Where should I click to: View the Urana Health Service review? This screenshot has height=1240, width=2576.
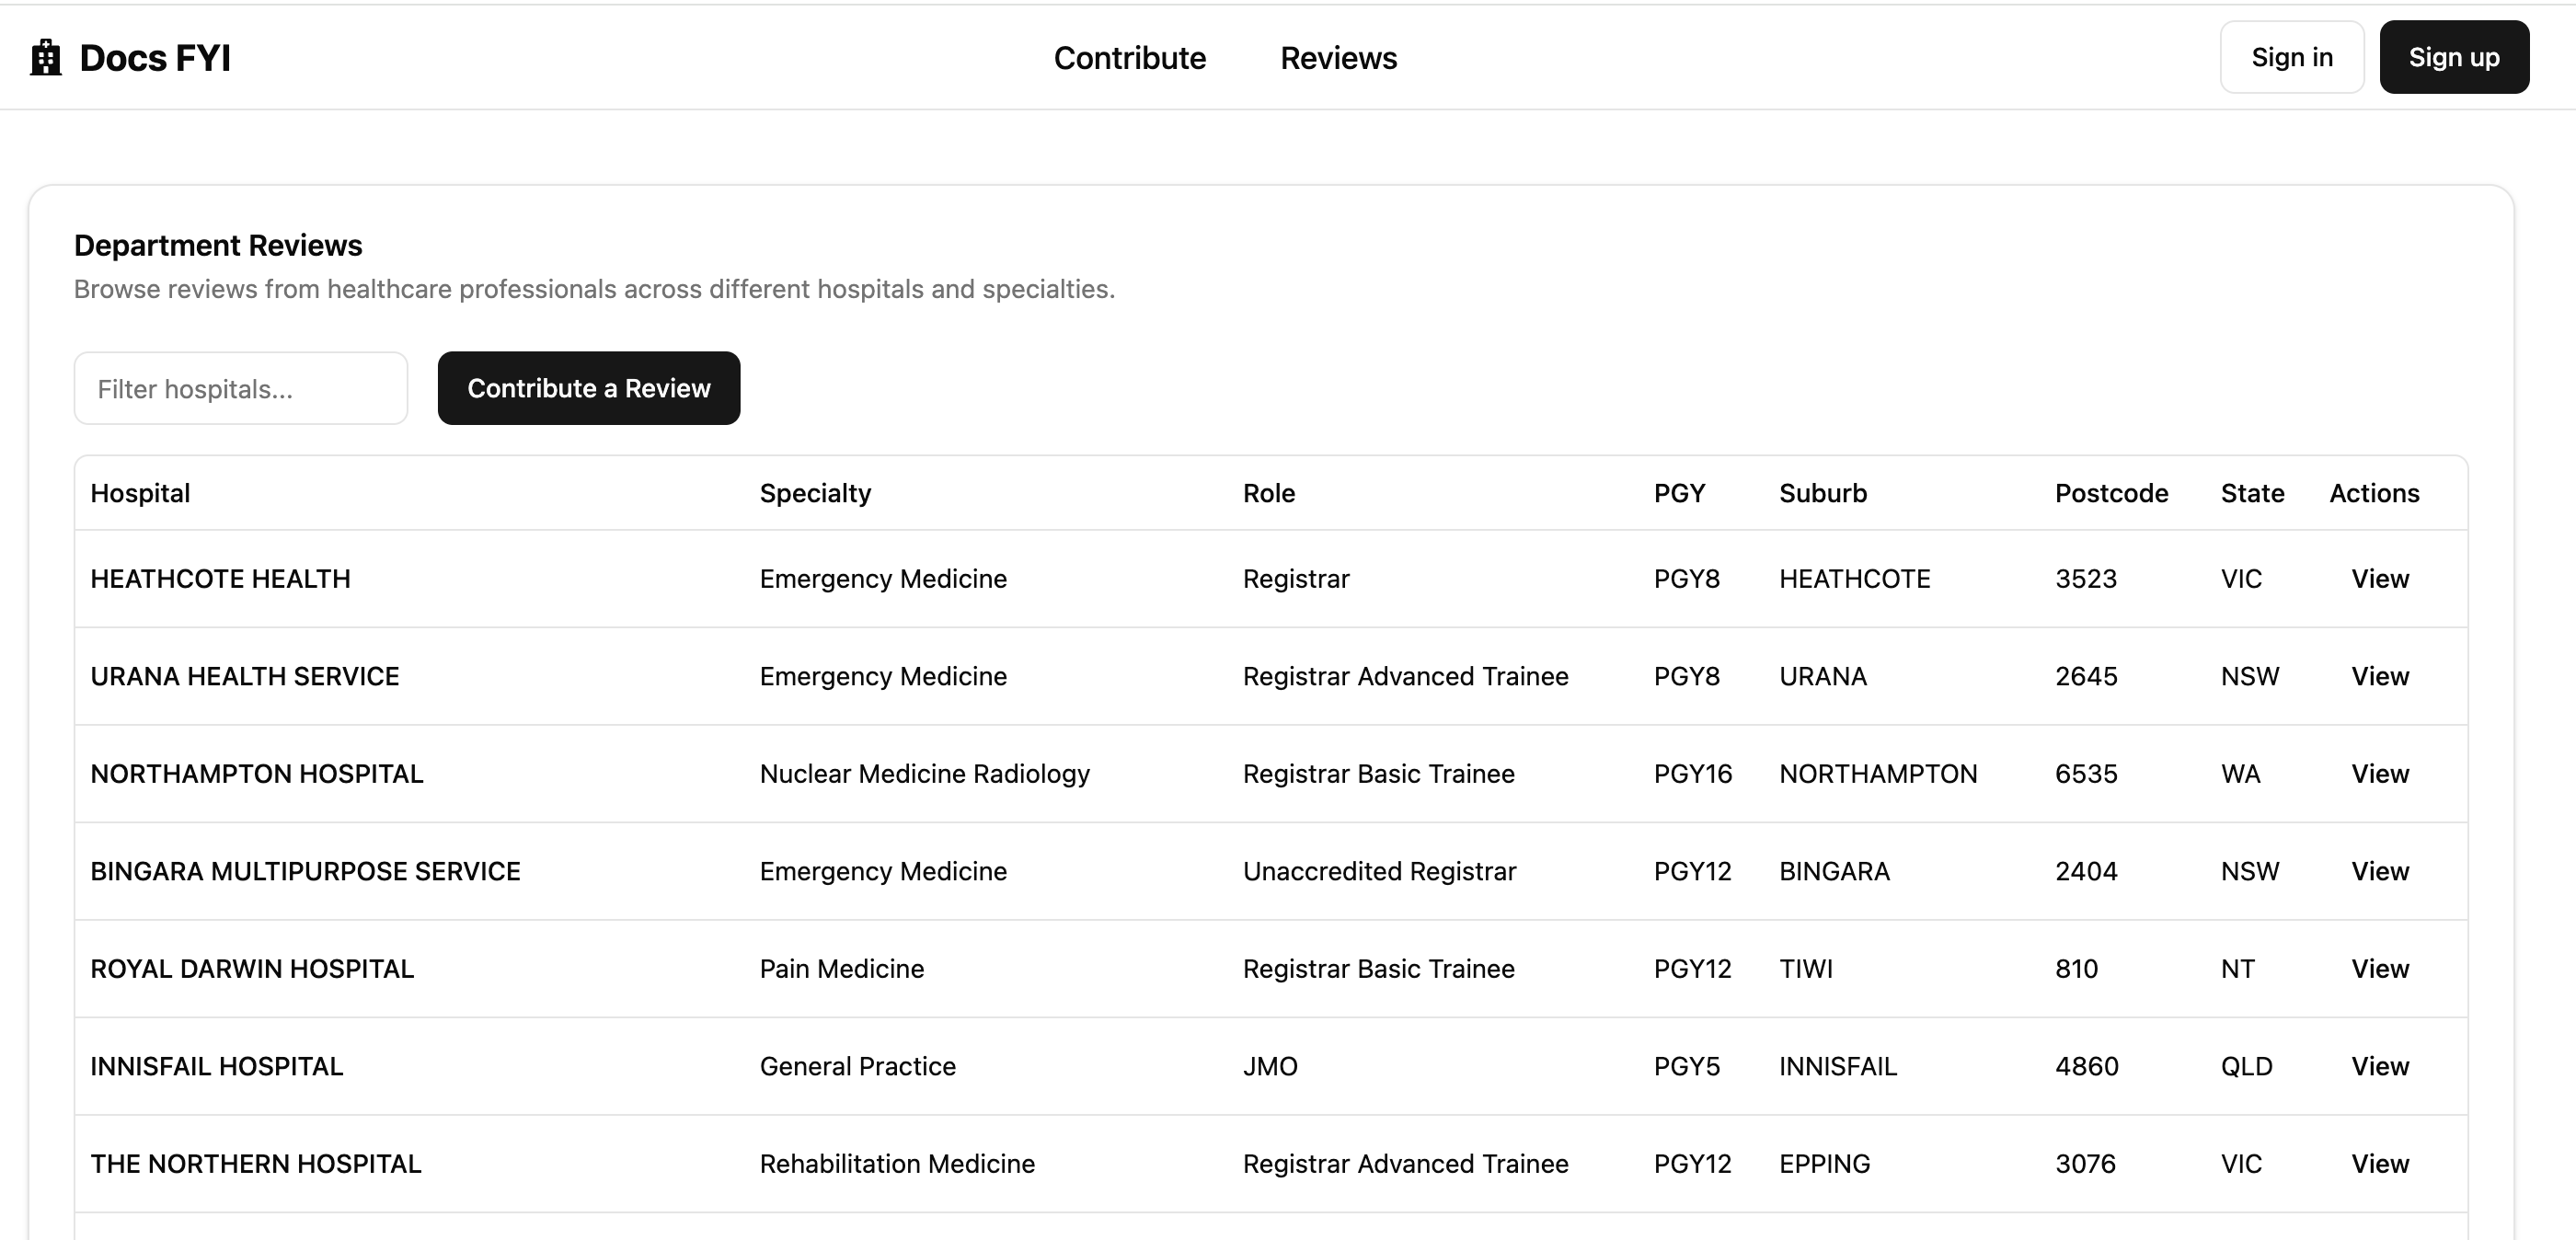pos(2379,676)
